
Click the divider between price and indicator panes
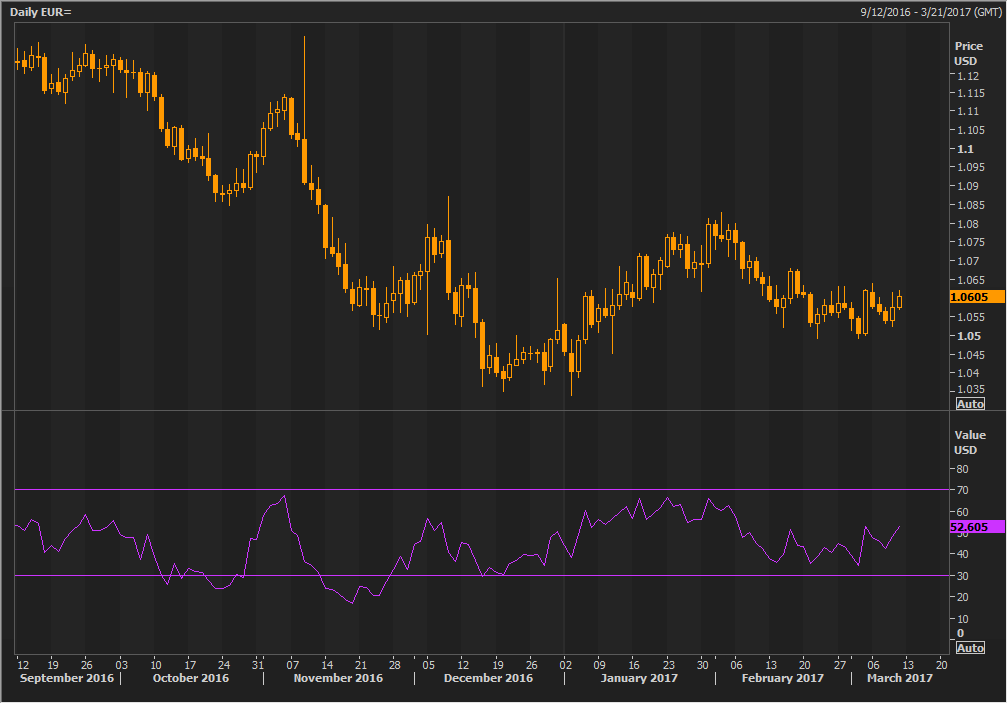point(480,411)
